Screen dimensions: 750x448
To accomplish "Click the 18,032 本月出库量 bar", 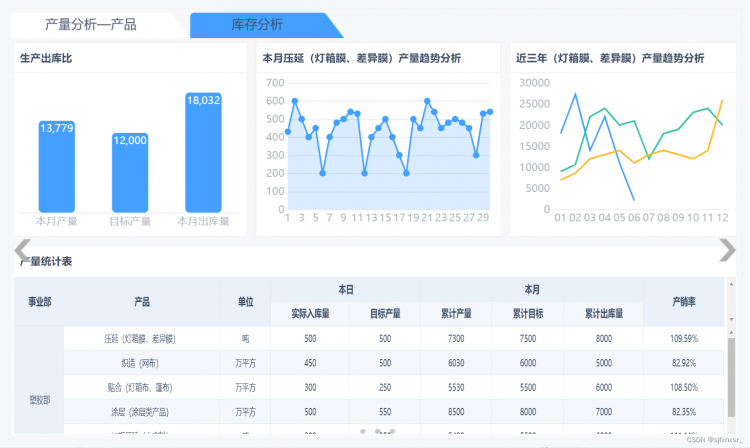I will [x=203, y=153].
